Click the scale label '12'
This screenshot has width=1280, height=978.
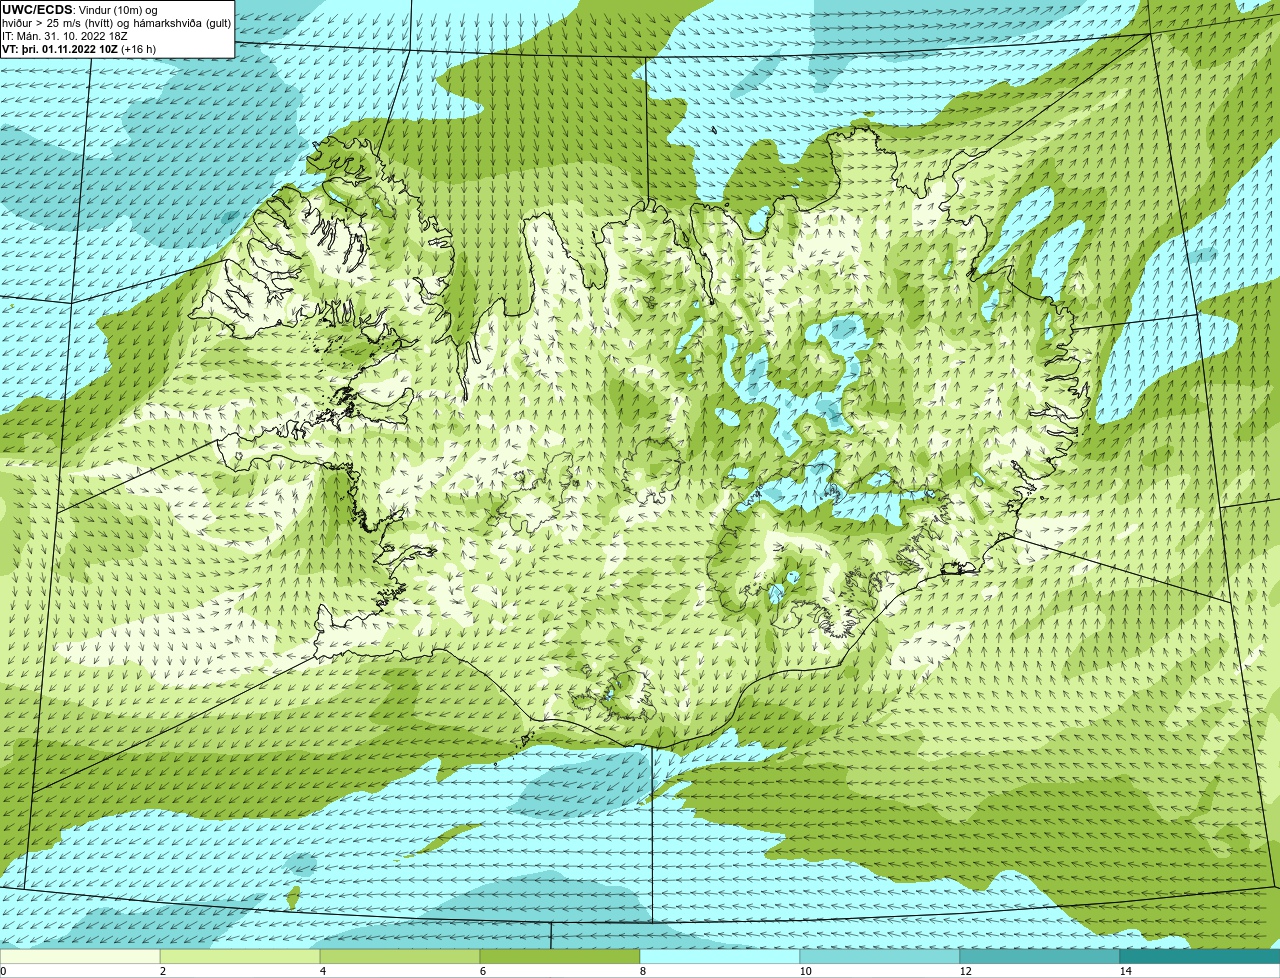coord(964,971)
